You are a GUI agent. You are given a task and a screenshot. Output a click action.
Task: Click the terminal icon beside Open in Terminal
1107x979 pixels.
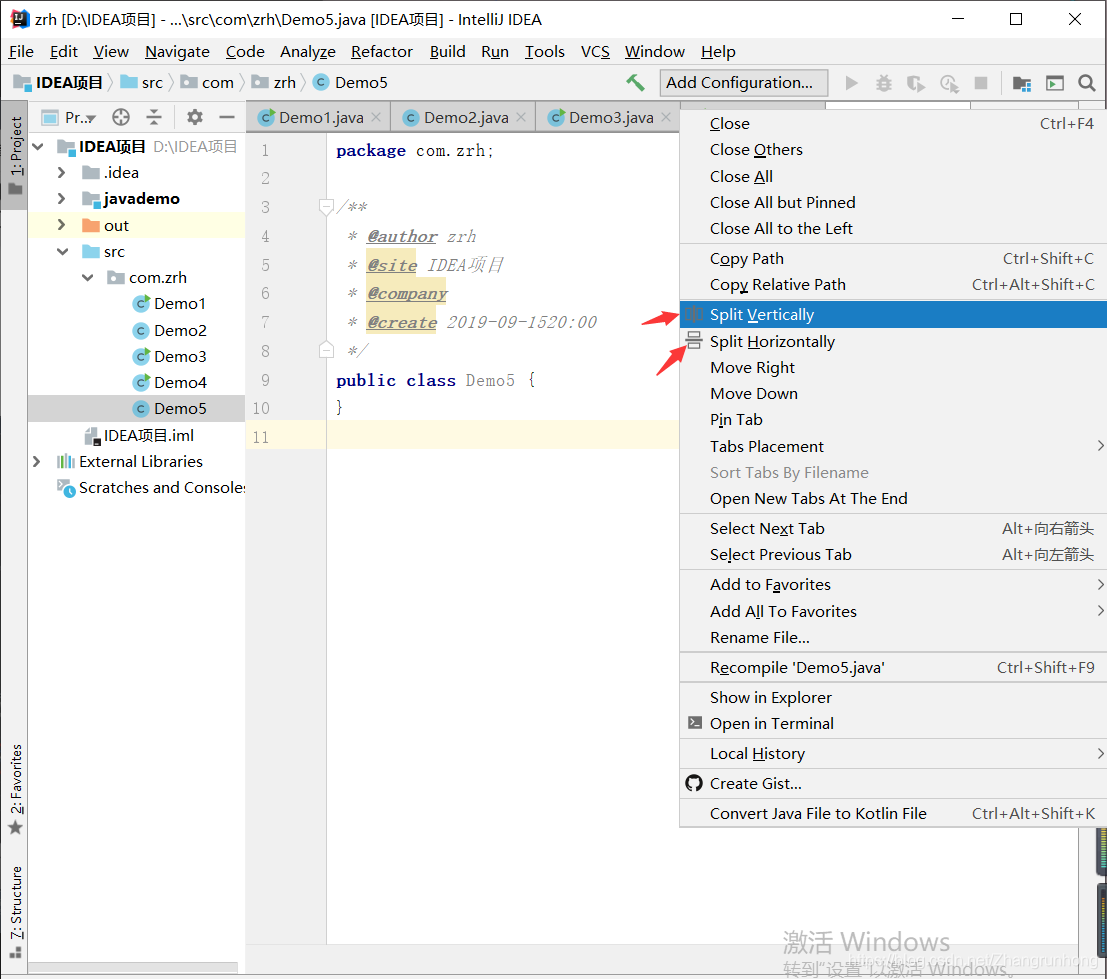[695, 723]
